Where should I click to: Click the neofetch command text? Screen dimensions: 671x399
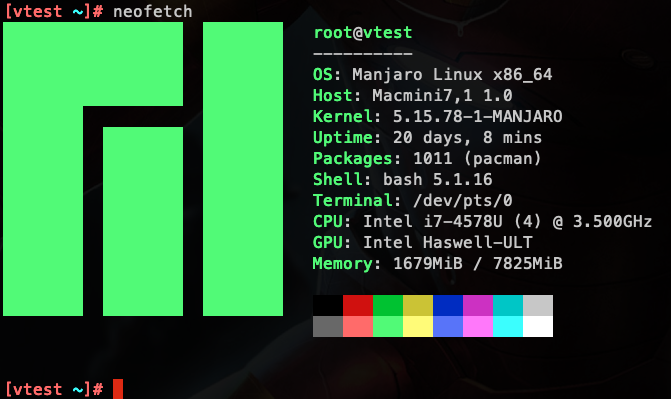[x=153, y=12]
